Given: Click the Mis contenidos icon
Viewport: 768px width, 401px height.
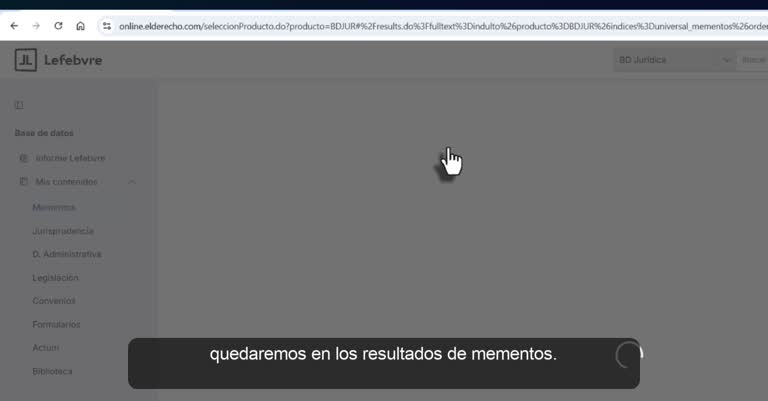Looking at the screenshot, I should point(24,182).
